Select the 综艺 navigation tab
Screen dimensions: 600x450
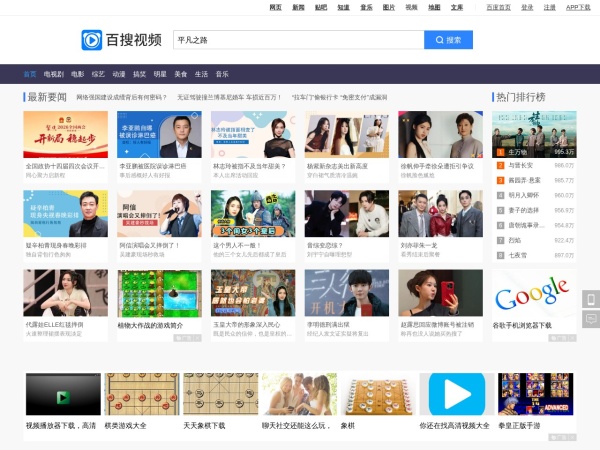click(x=98, y=74)
